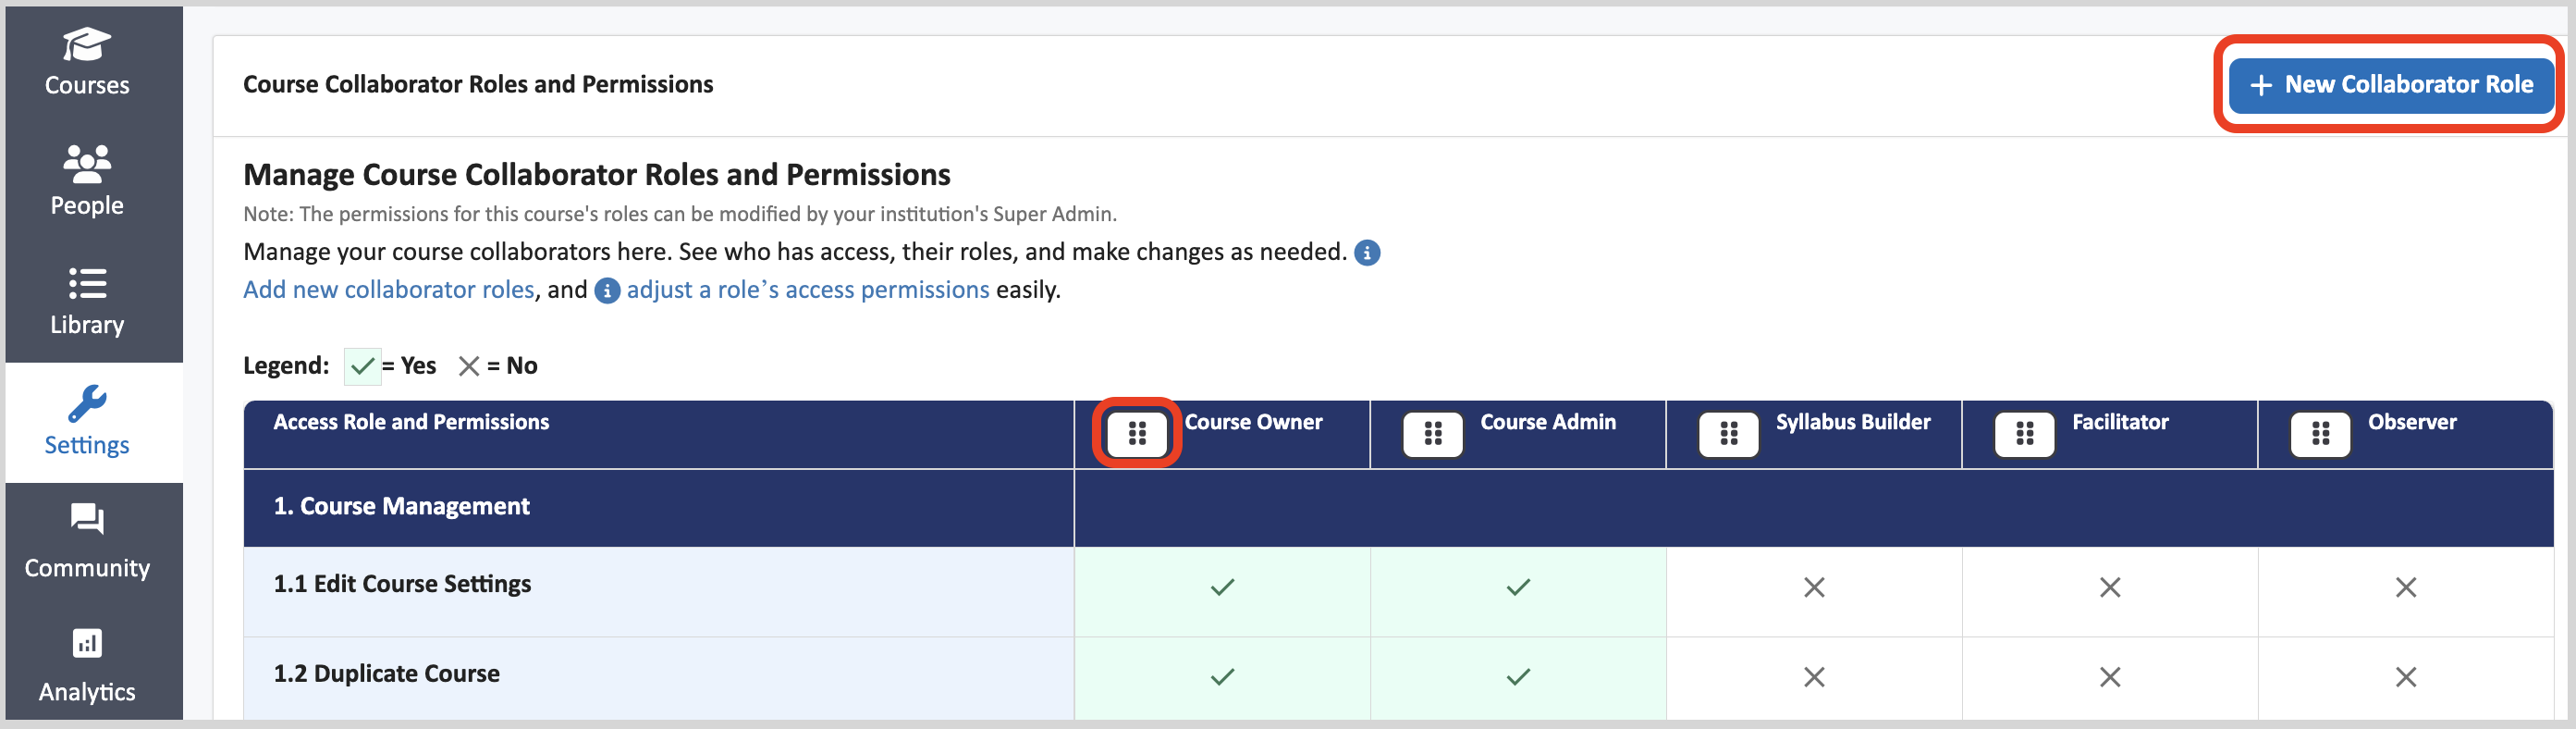Click 'Course Collaborator Roles and Permissions' panel title
2576x729 pixels.
[478, 85]
